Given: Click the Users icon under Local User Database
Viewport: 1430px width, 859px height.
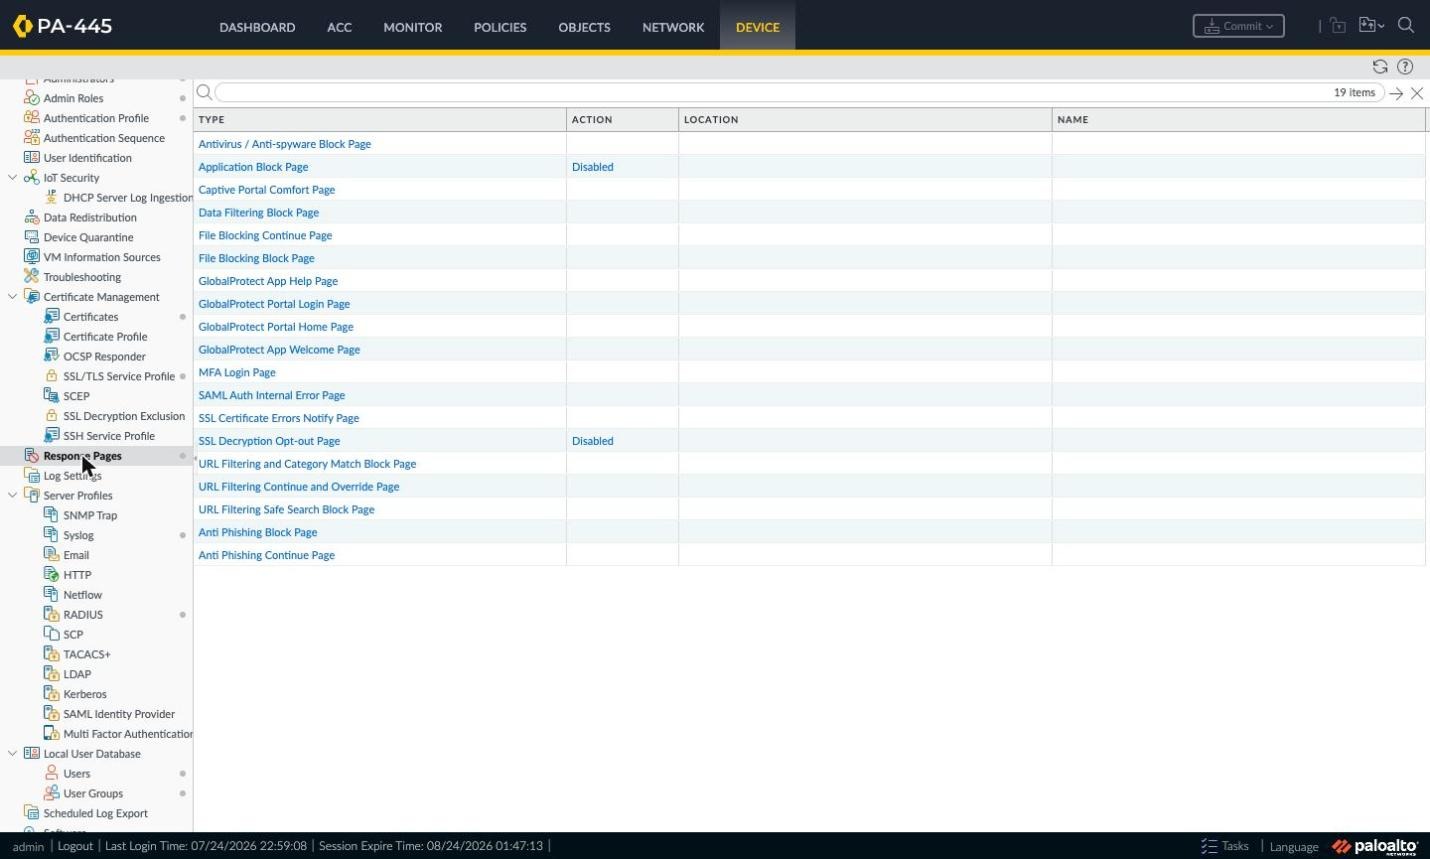Looking at the screenshot, I should [51, 773].
